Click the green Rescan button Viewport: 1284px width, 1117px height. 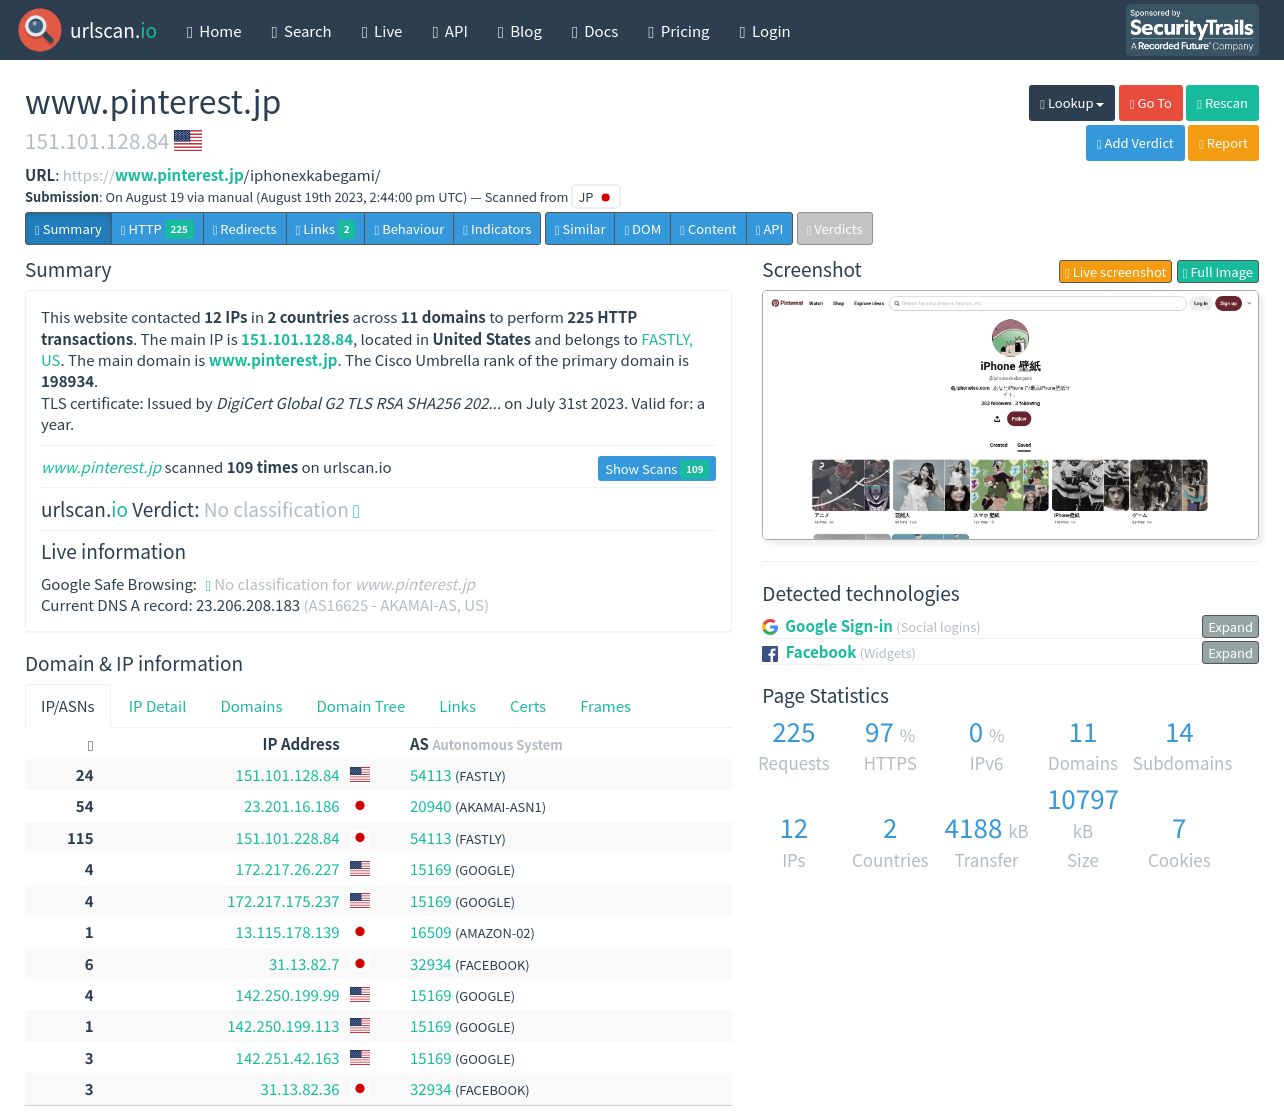click(1222, 103)
